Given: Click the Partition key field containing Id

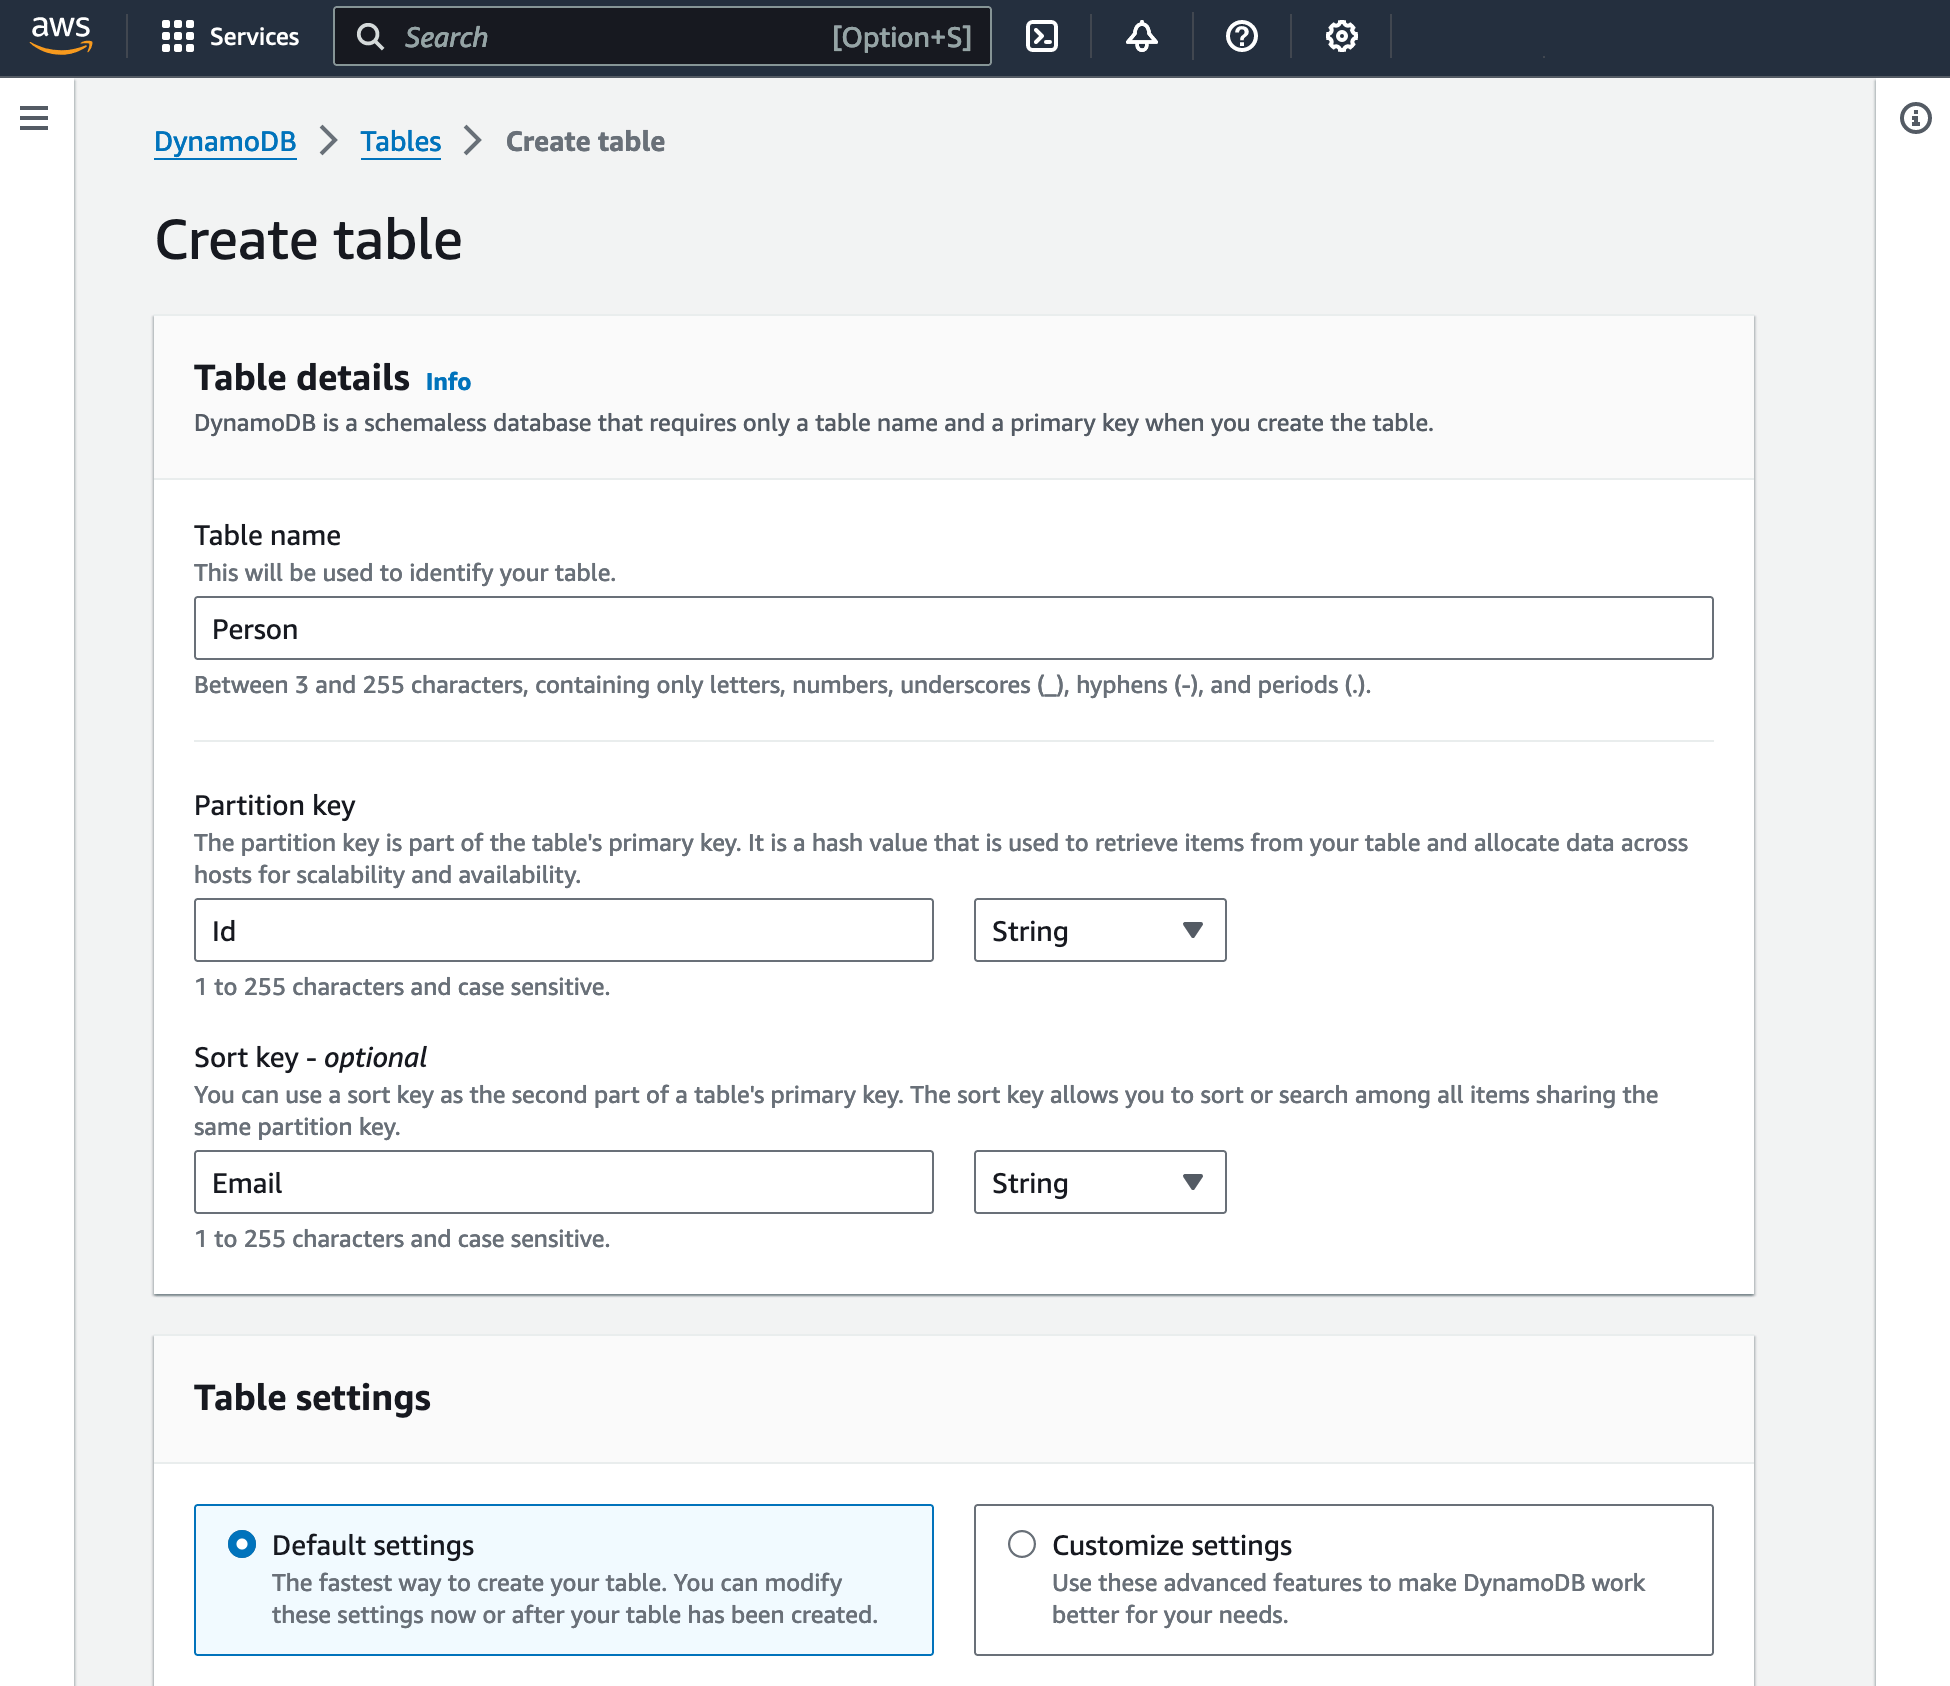Looking at the screenshot, I should click(x=563, y=930).
